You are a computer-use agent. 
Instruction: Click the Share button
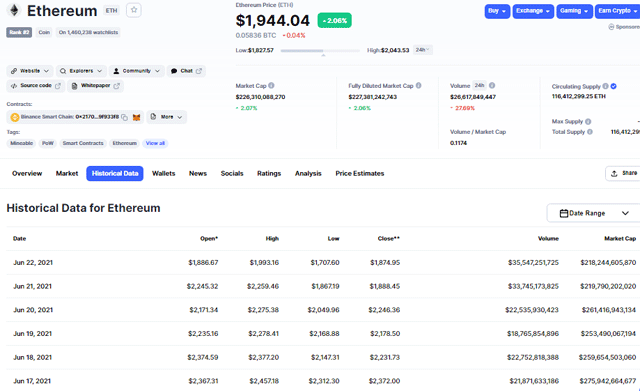click(x=624, y=173)
